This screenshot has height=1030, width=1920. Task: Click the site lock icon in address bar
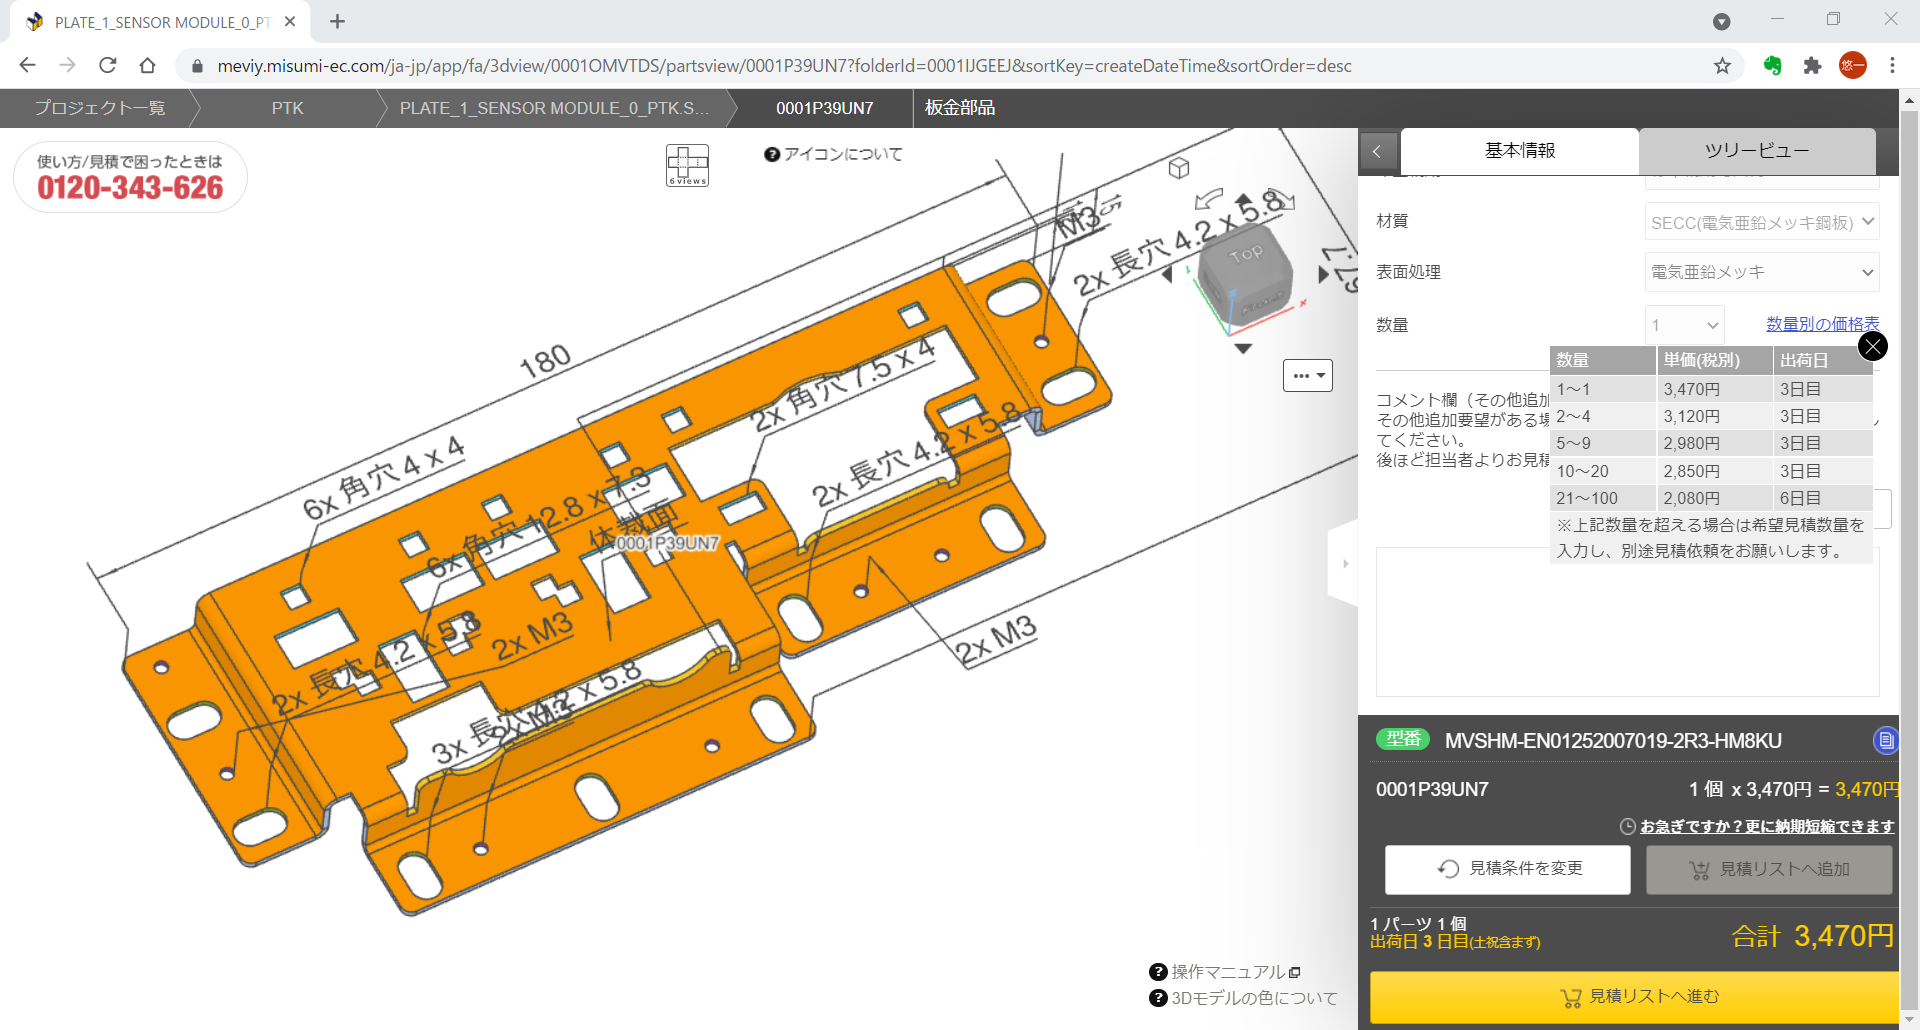[x=197, y=66]
